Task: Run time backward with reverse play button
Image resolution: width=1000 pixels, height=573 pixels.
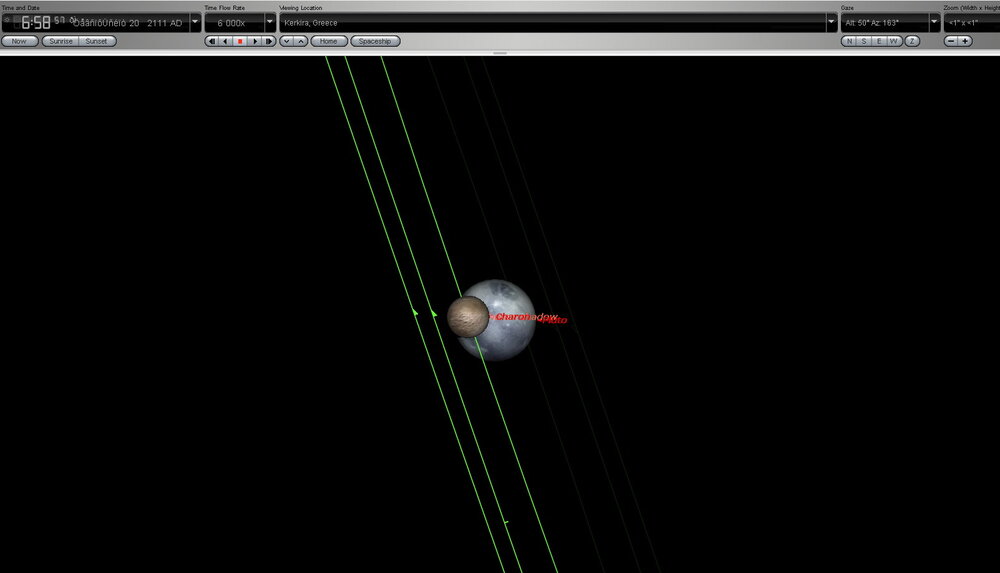Action: point(225,41)
